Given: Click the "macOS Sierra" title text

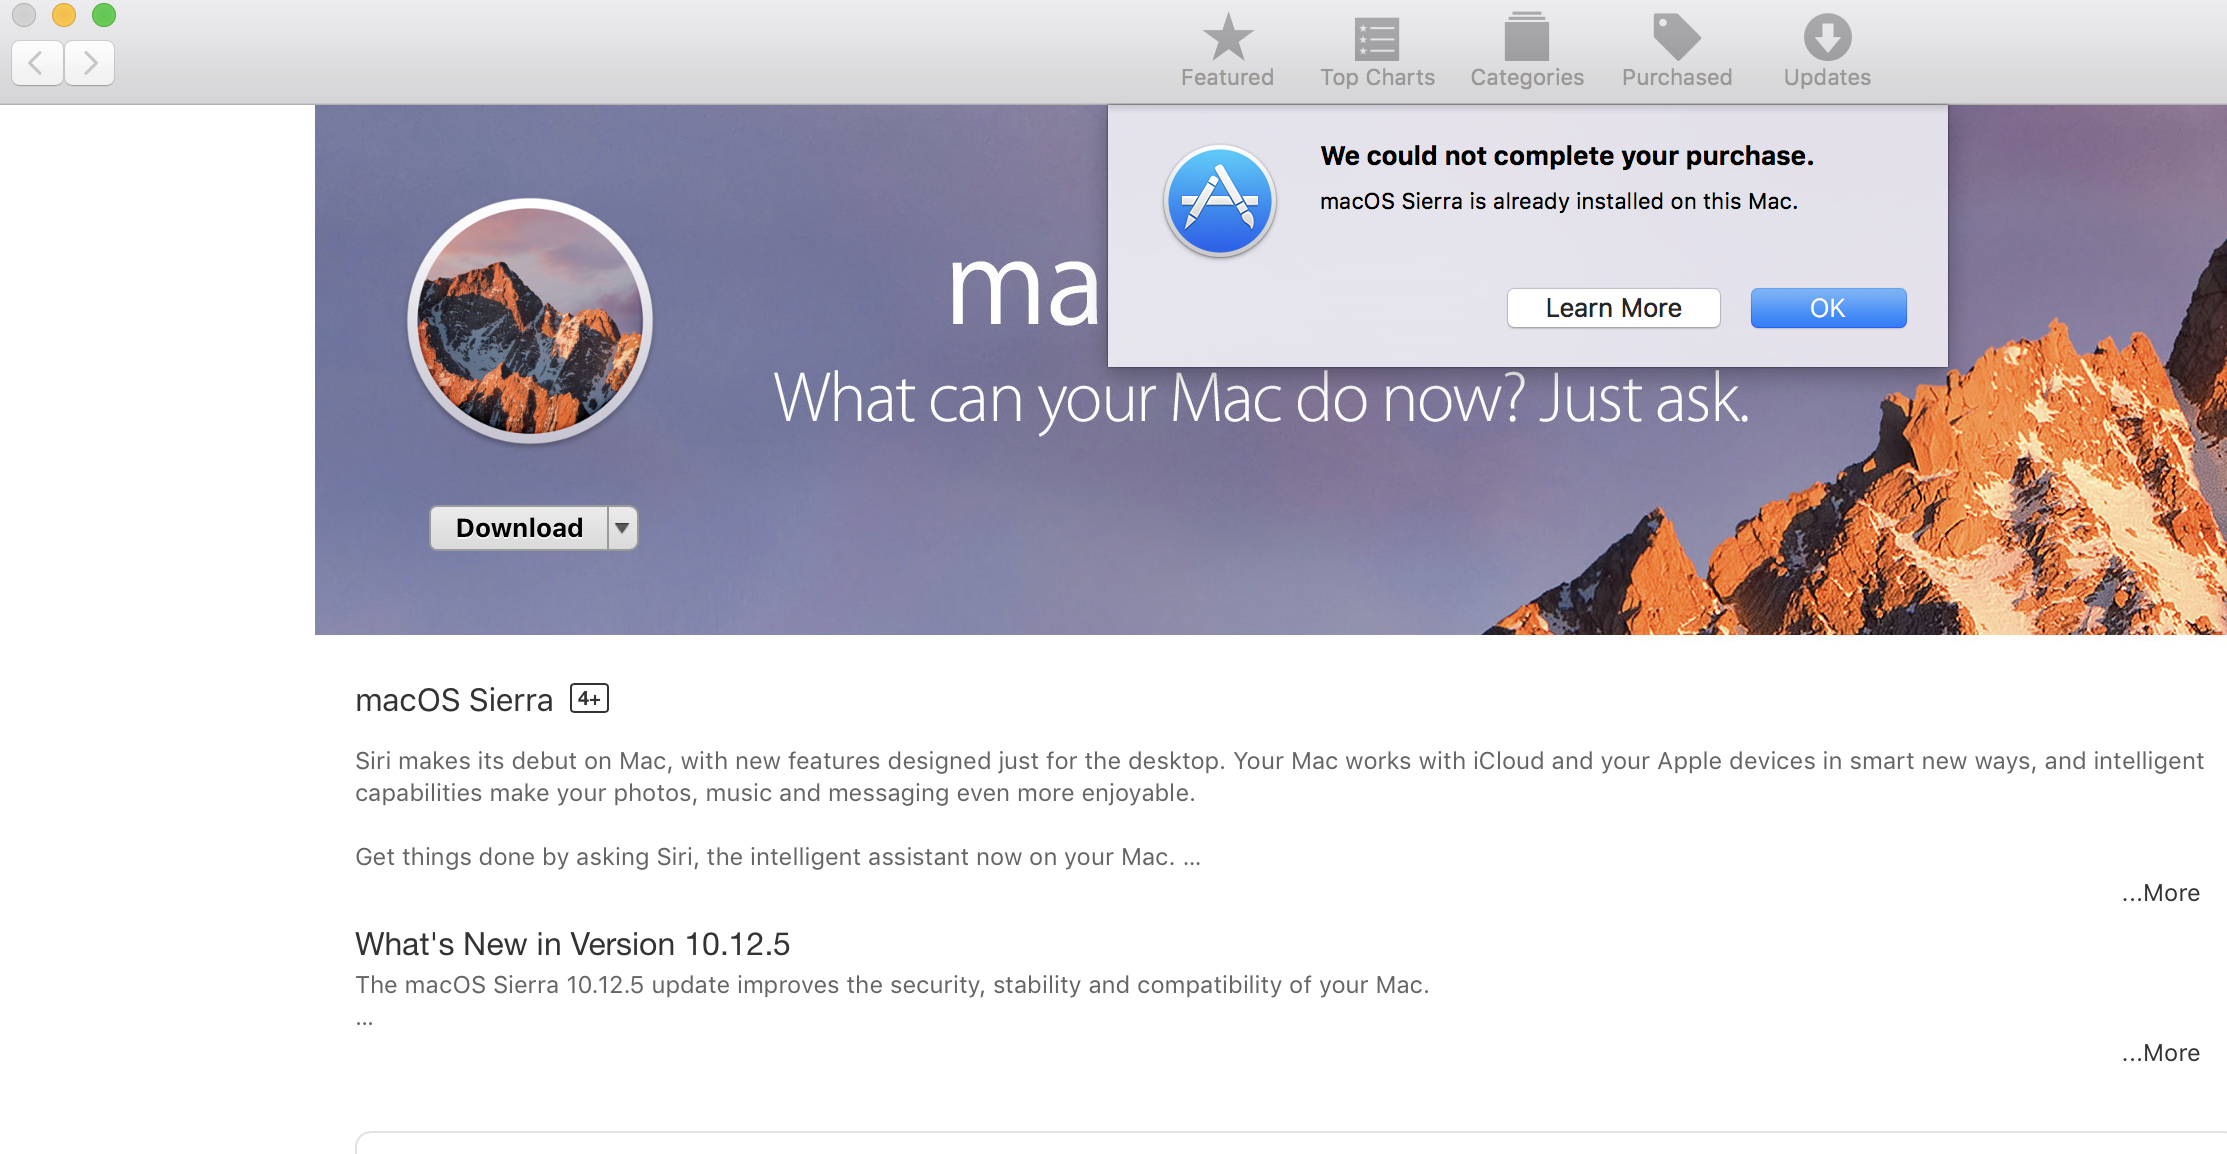Looking at the screenshot, I should point(454,700).
